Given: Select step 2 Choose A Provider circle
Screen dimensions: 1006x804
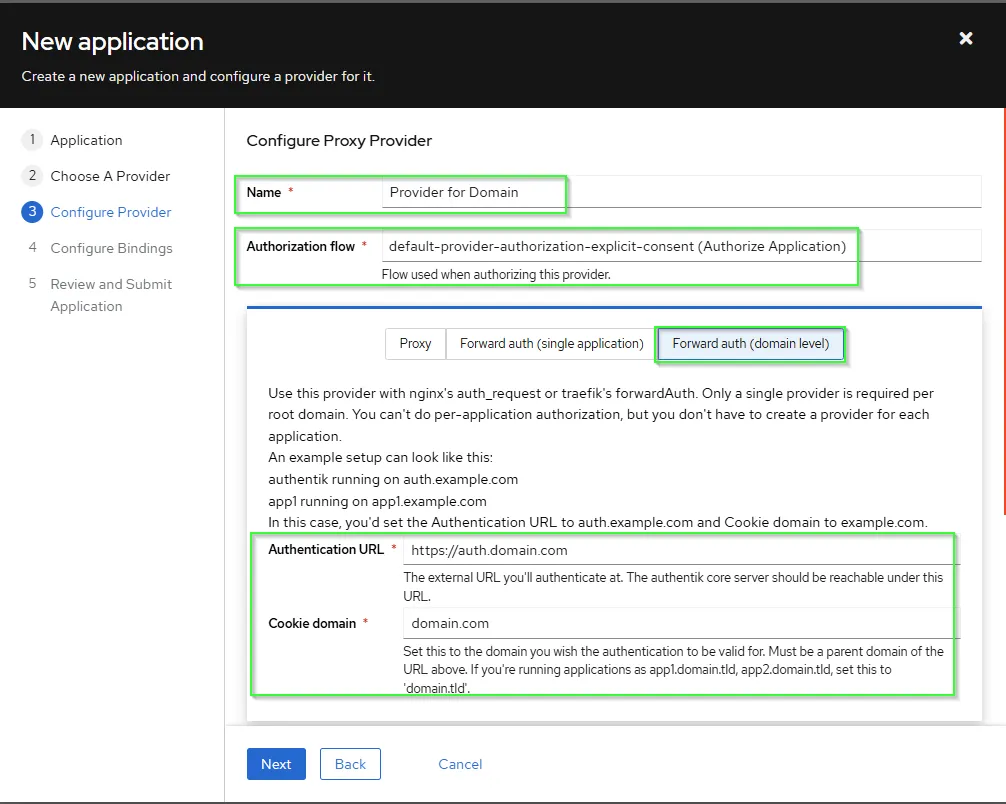Looking at the screenshot, I should pyautogui.click(x=32, y=176).
